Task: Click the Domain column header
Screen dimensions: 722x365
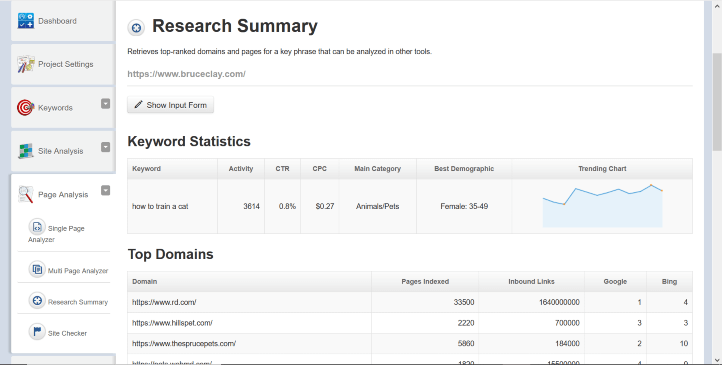Action: [x=250, y=282]
